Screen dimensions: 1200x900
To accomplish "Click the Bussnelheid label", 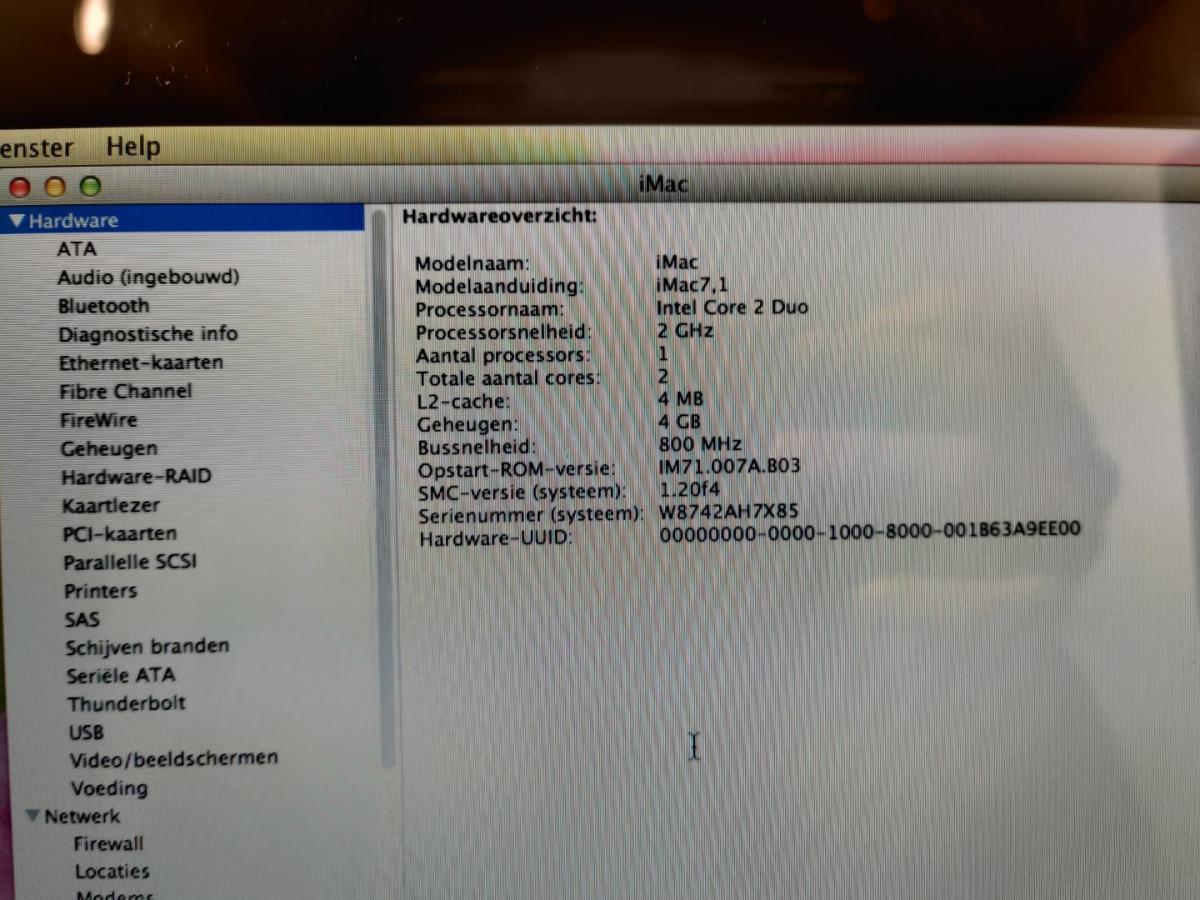I will [x=476, y=447].
